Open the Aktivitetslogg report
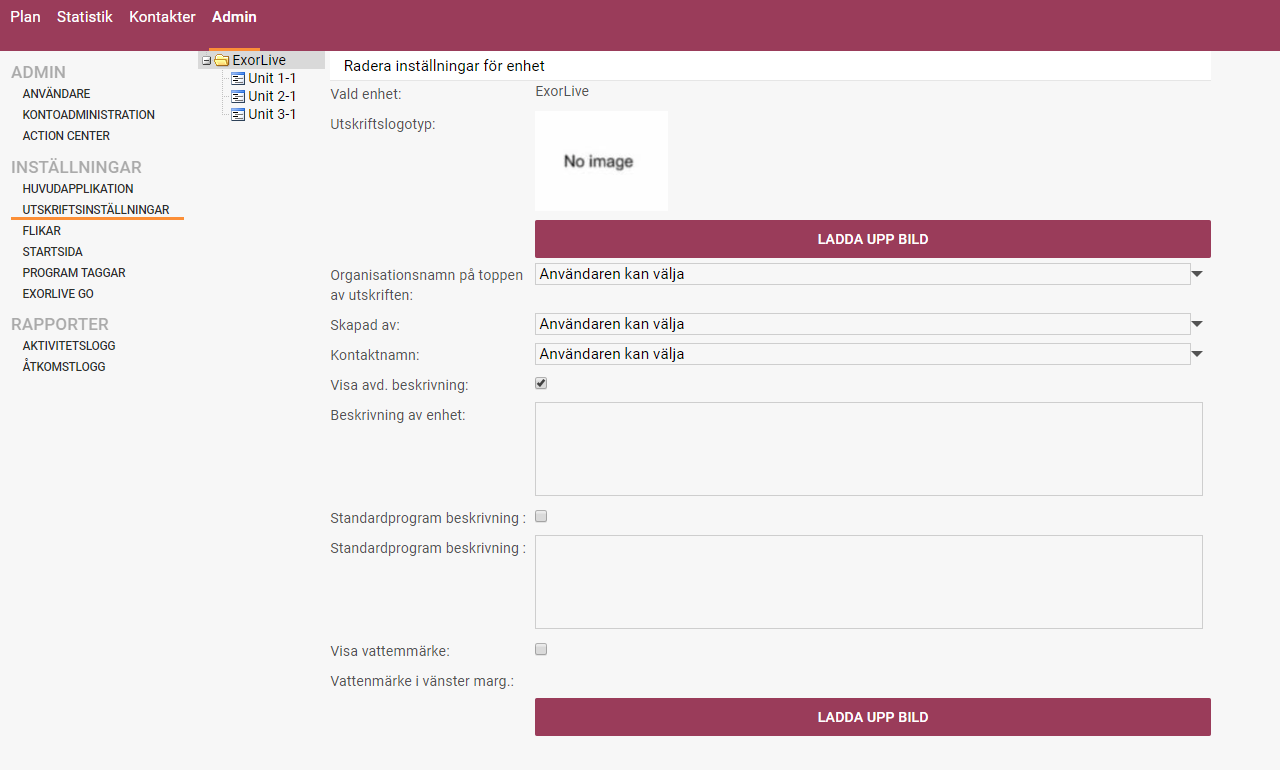The height and width of the screenshot is (770, 1280). [x=69, y=346]
